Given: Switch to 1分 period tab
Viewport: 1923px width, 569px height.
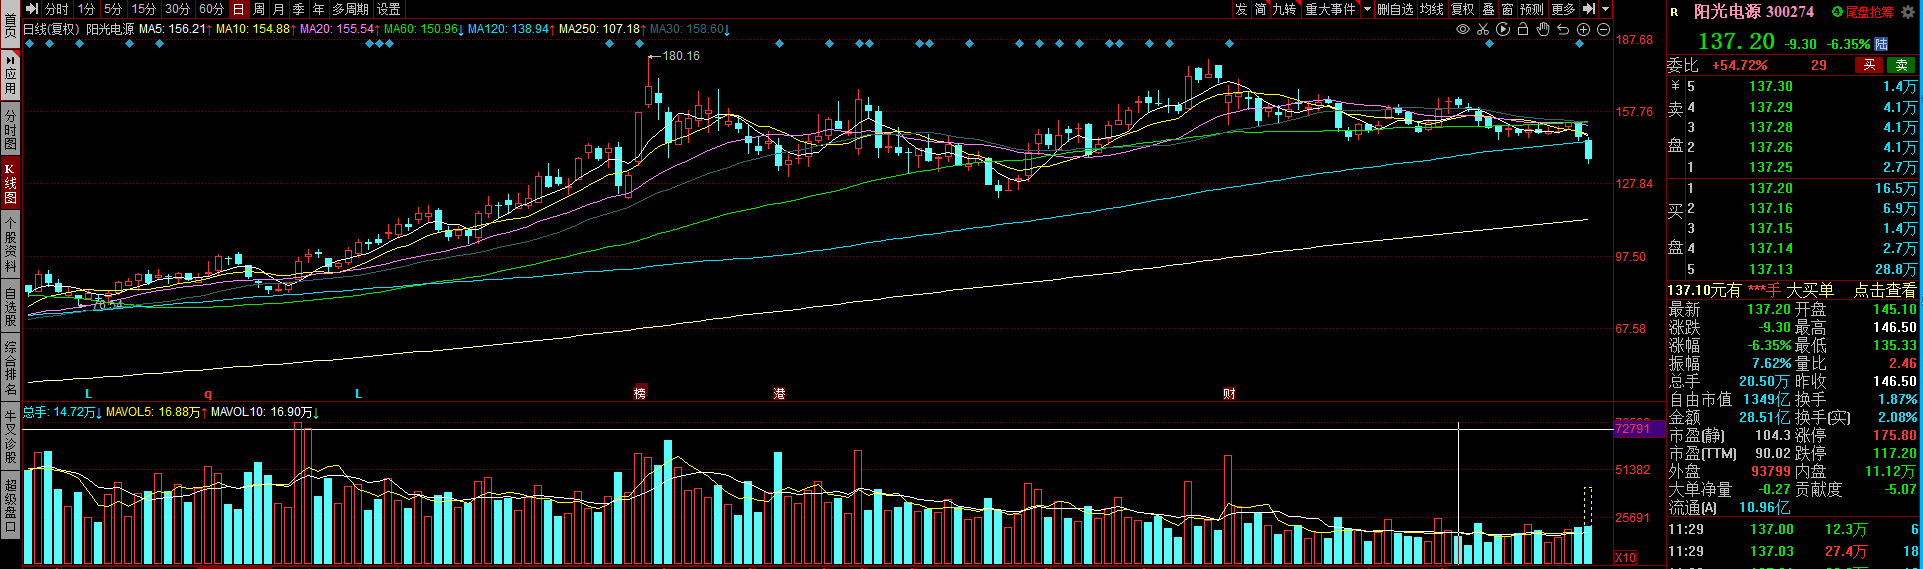Looking at the screenshot, I should 86,9.
